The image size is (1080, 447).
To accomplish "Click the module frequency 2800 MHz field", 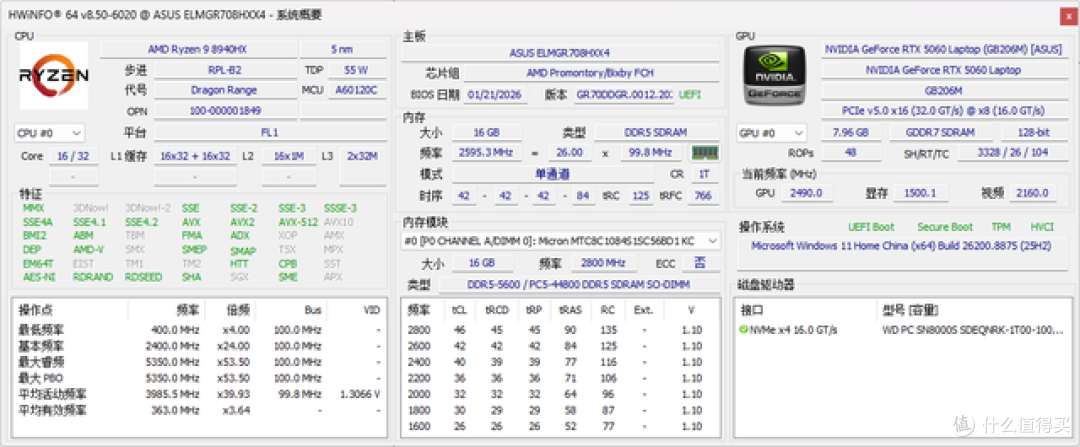I will point(602,263).
